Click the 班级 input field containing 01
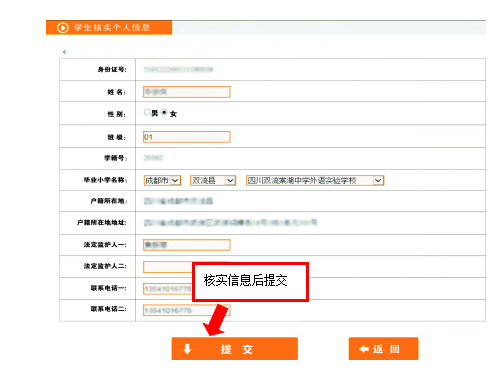The width and height of the screenshot is (503, 373). [187, 137]
